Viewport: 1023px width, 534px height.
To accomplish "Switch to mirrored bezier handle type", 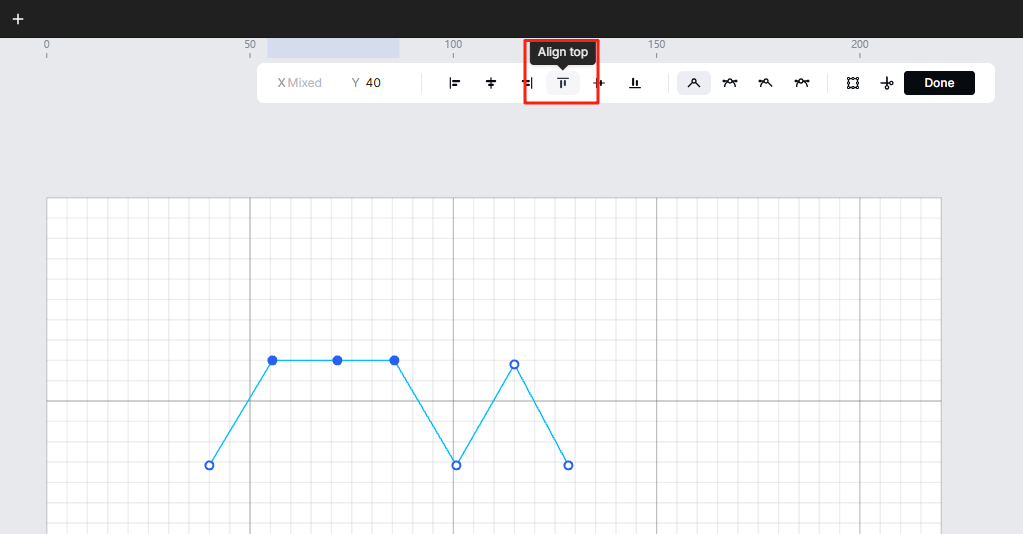I will point(730,83).
